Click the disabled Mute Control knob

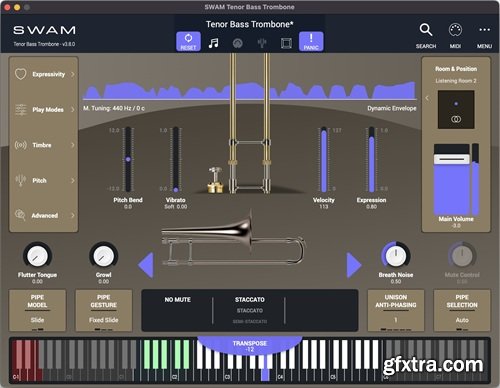tap(462, 256)
